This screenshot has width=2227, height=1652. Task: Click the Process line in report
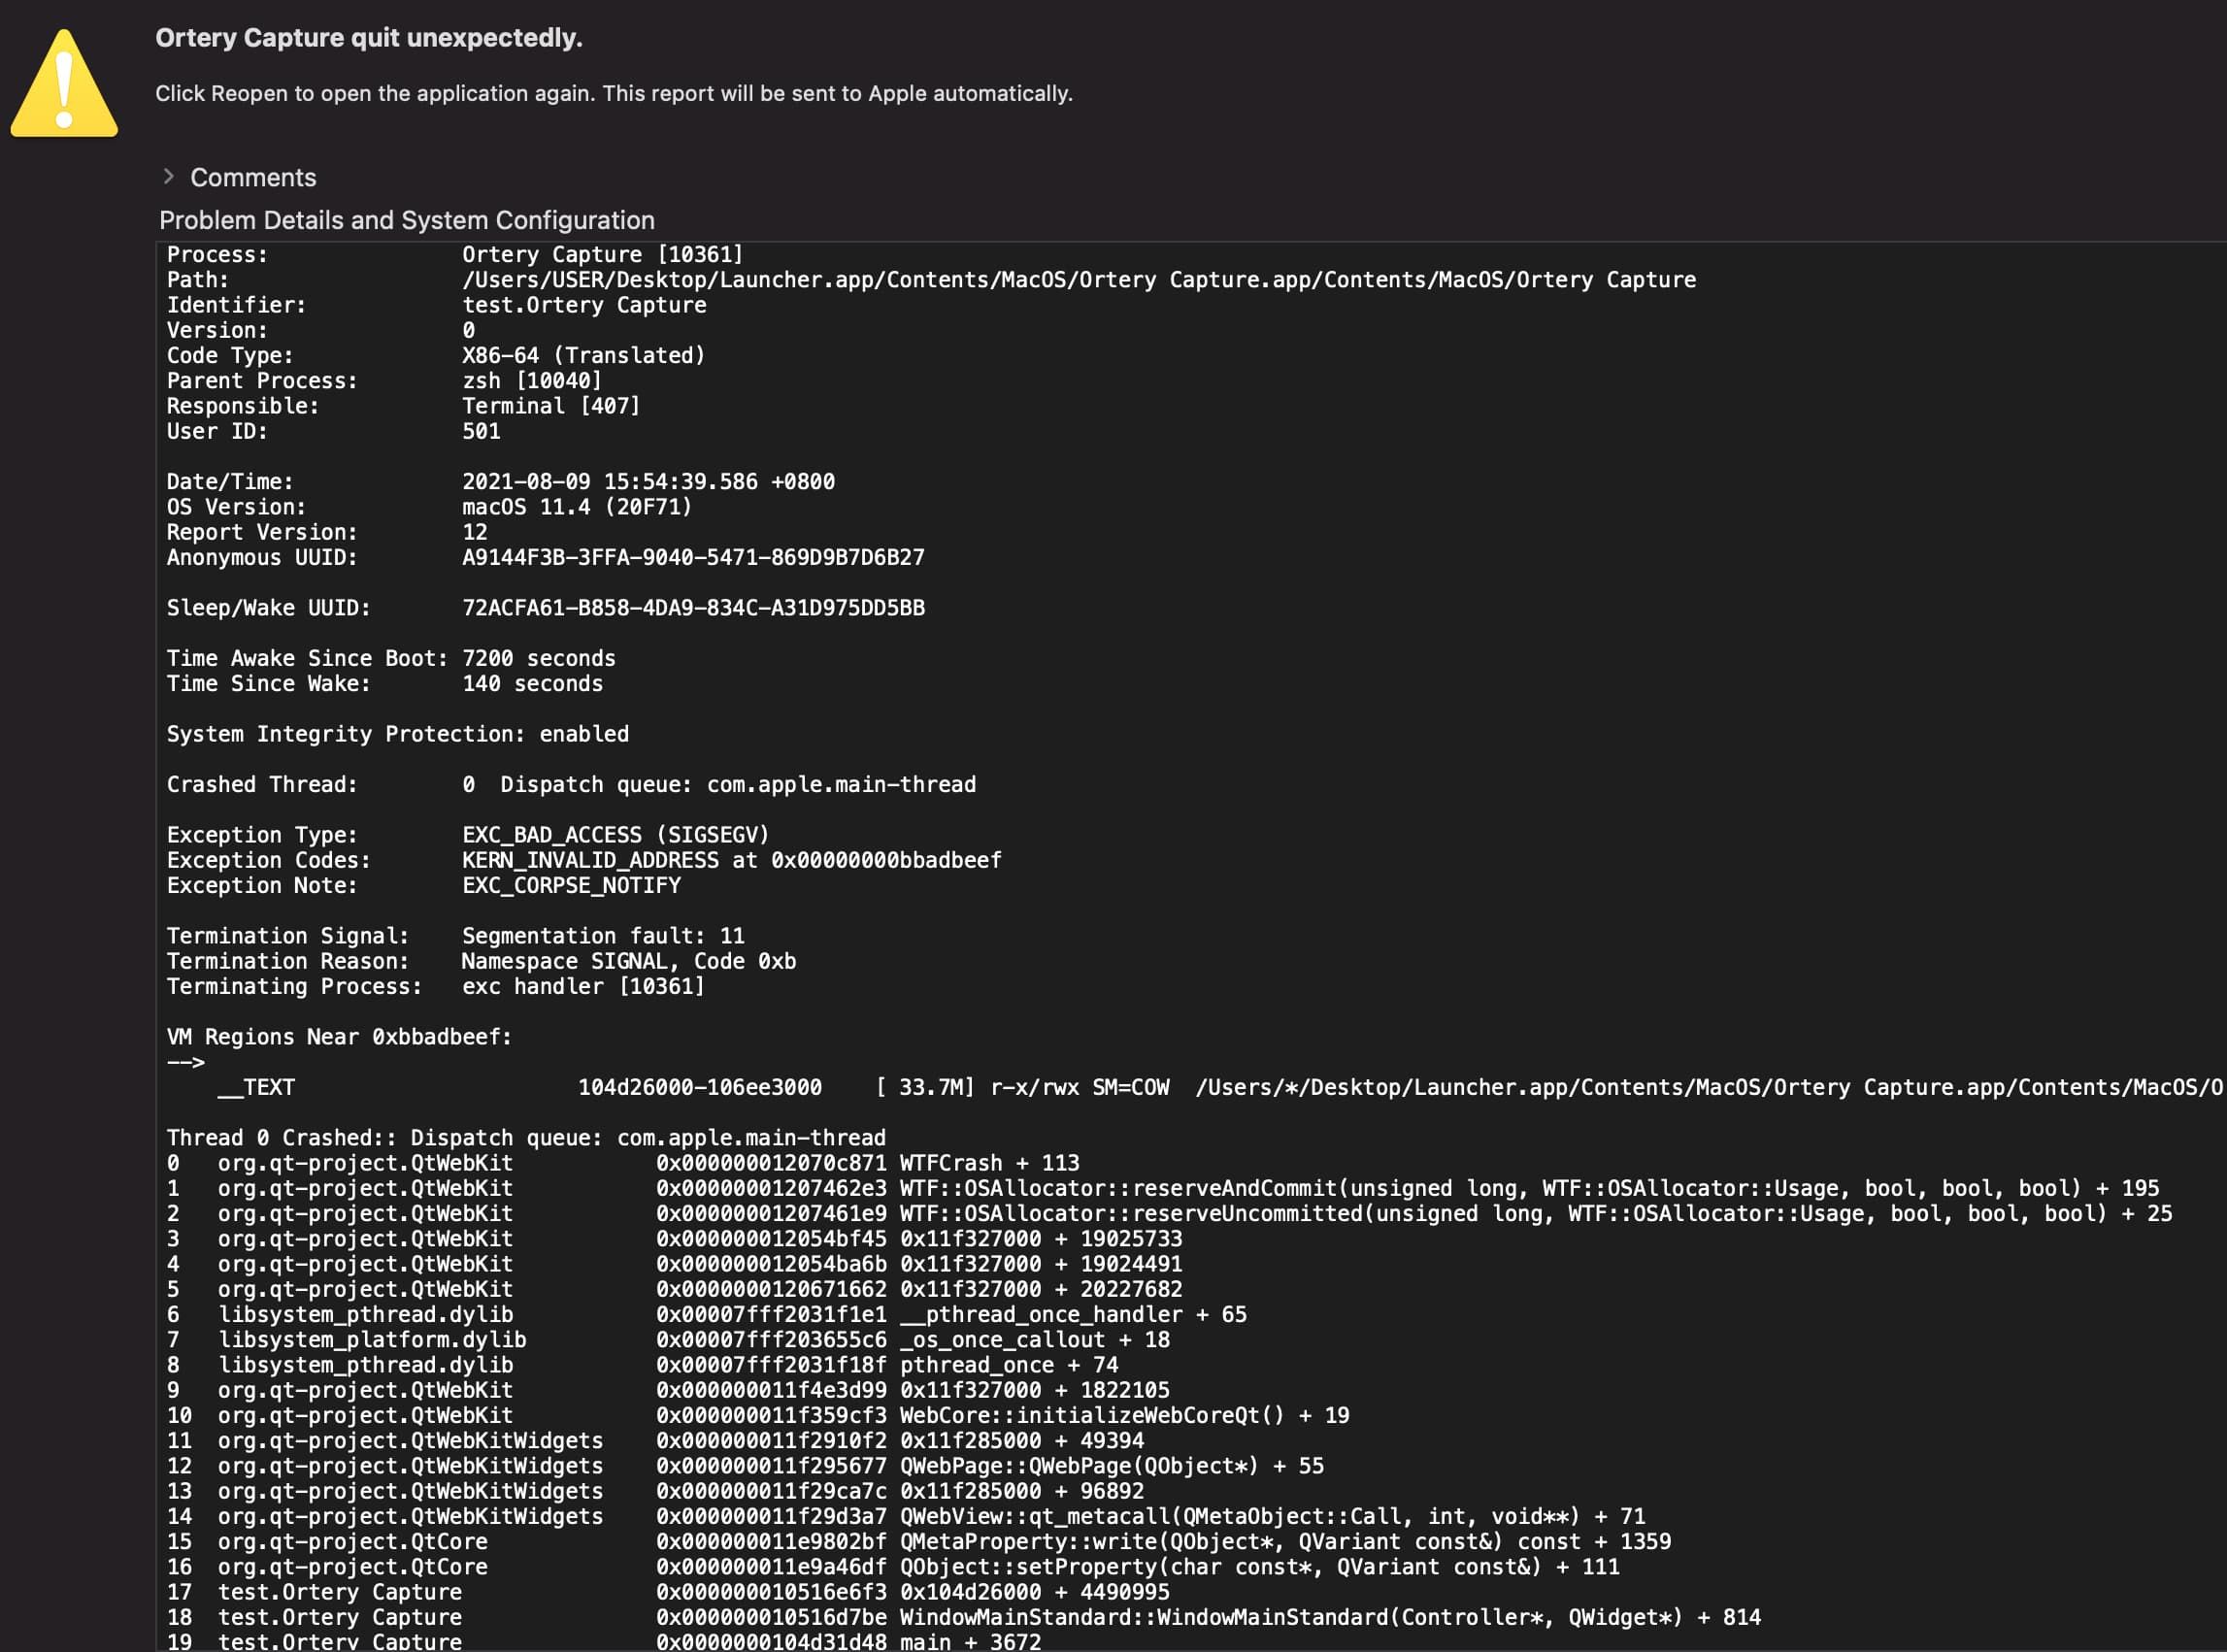455,255
